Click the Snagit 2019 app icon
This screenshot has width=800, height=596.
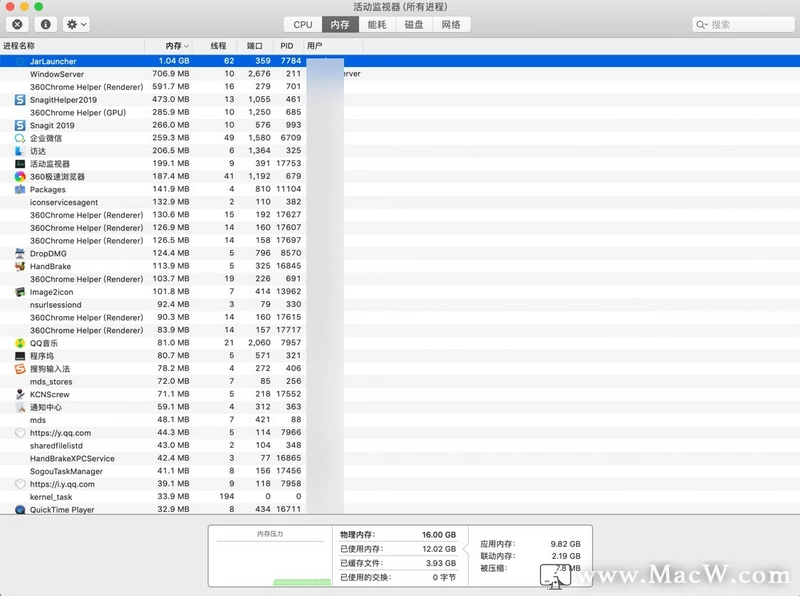pos(20,125)
